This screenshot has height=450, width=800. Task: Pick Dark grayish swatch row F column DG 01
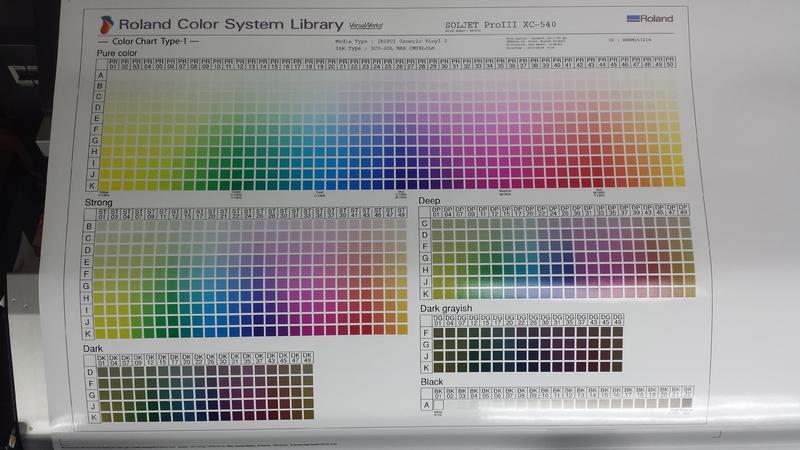438,333
